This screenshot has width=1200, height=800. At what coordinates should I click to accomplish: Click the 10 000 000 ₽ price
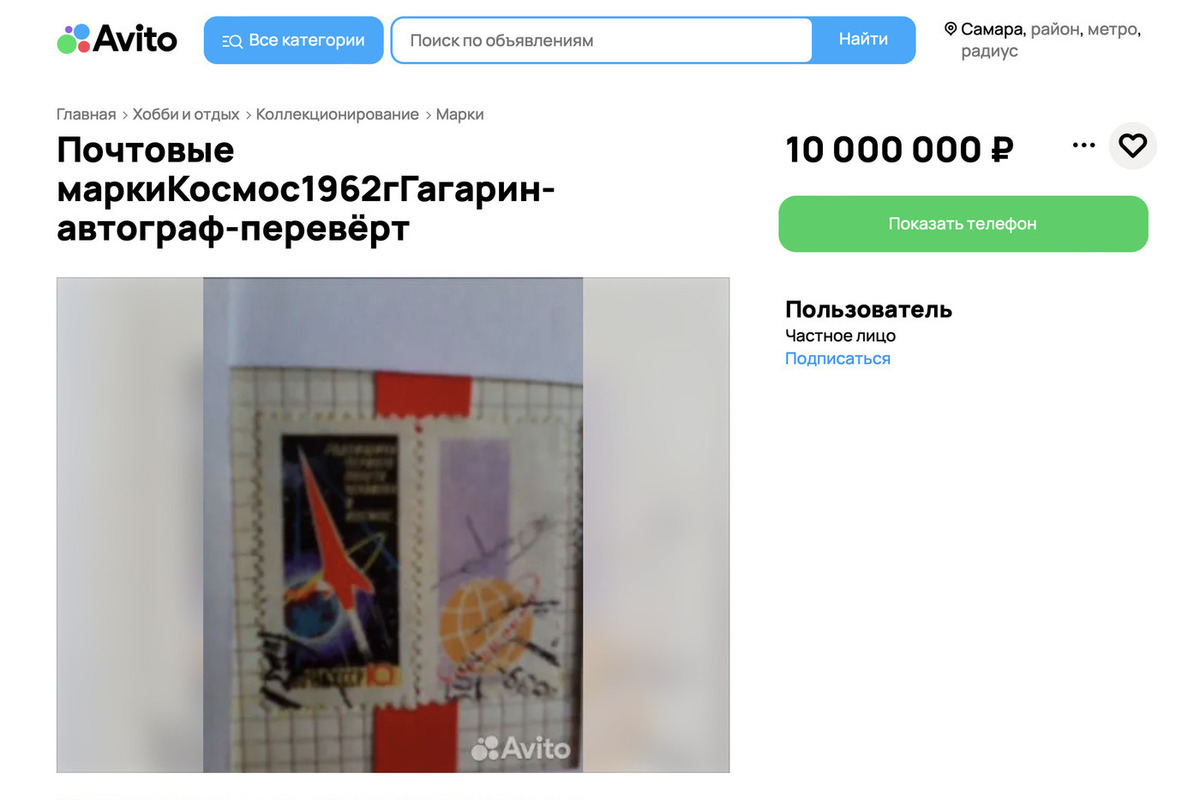click(899, 150)
